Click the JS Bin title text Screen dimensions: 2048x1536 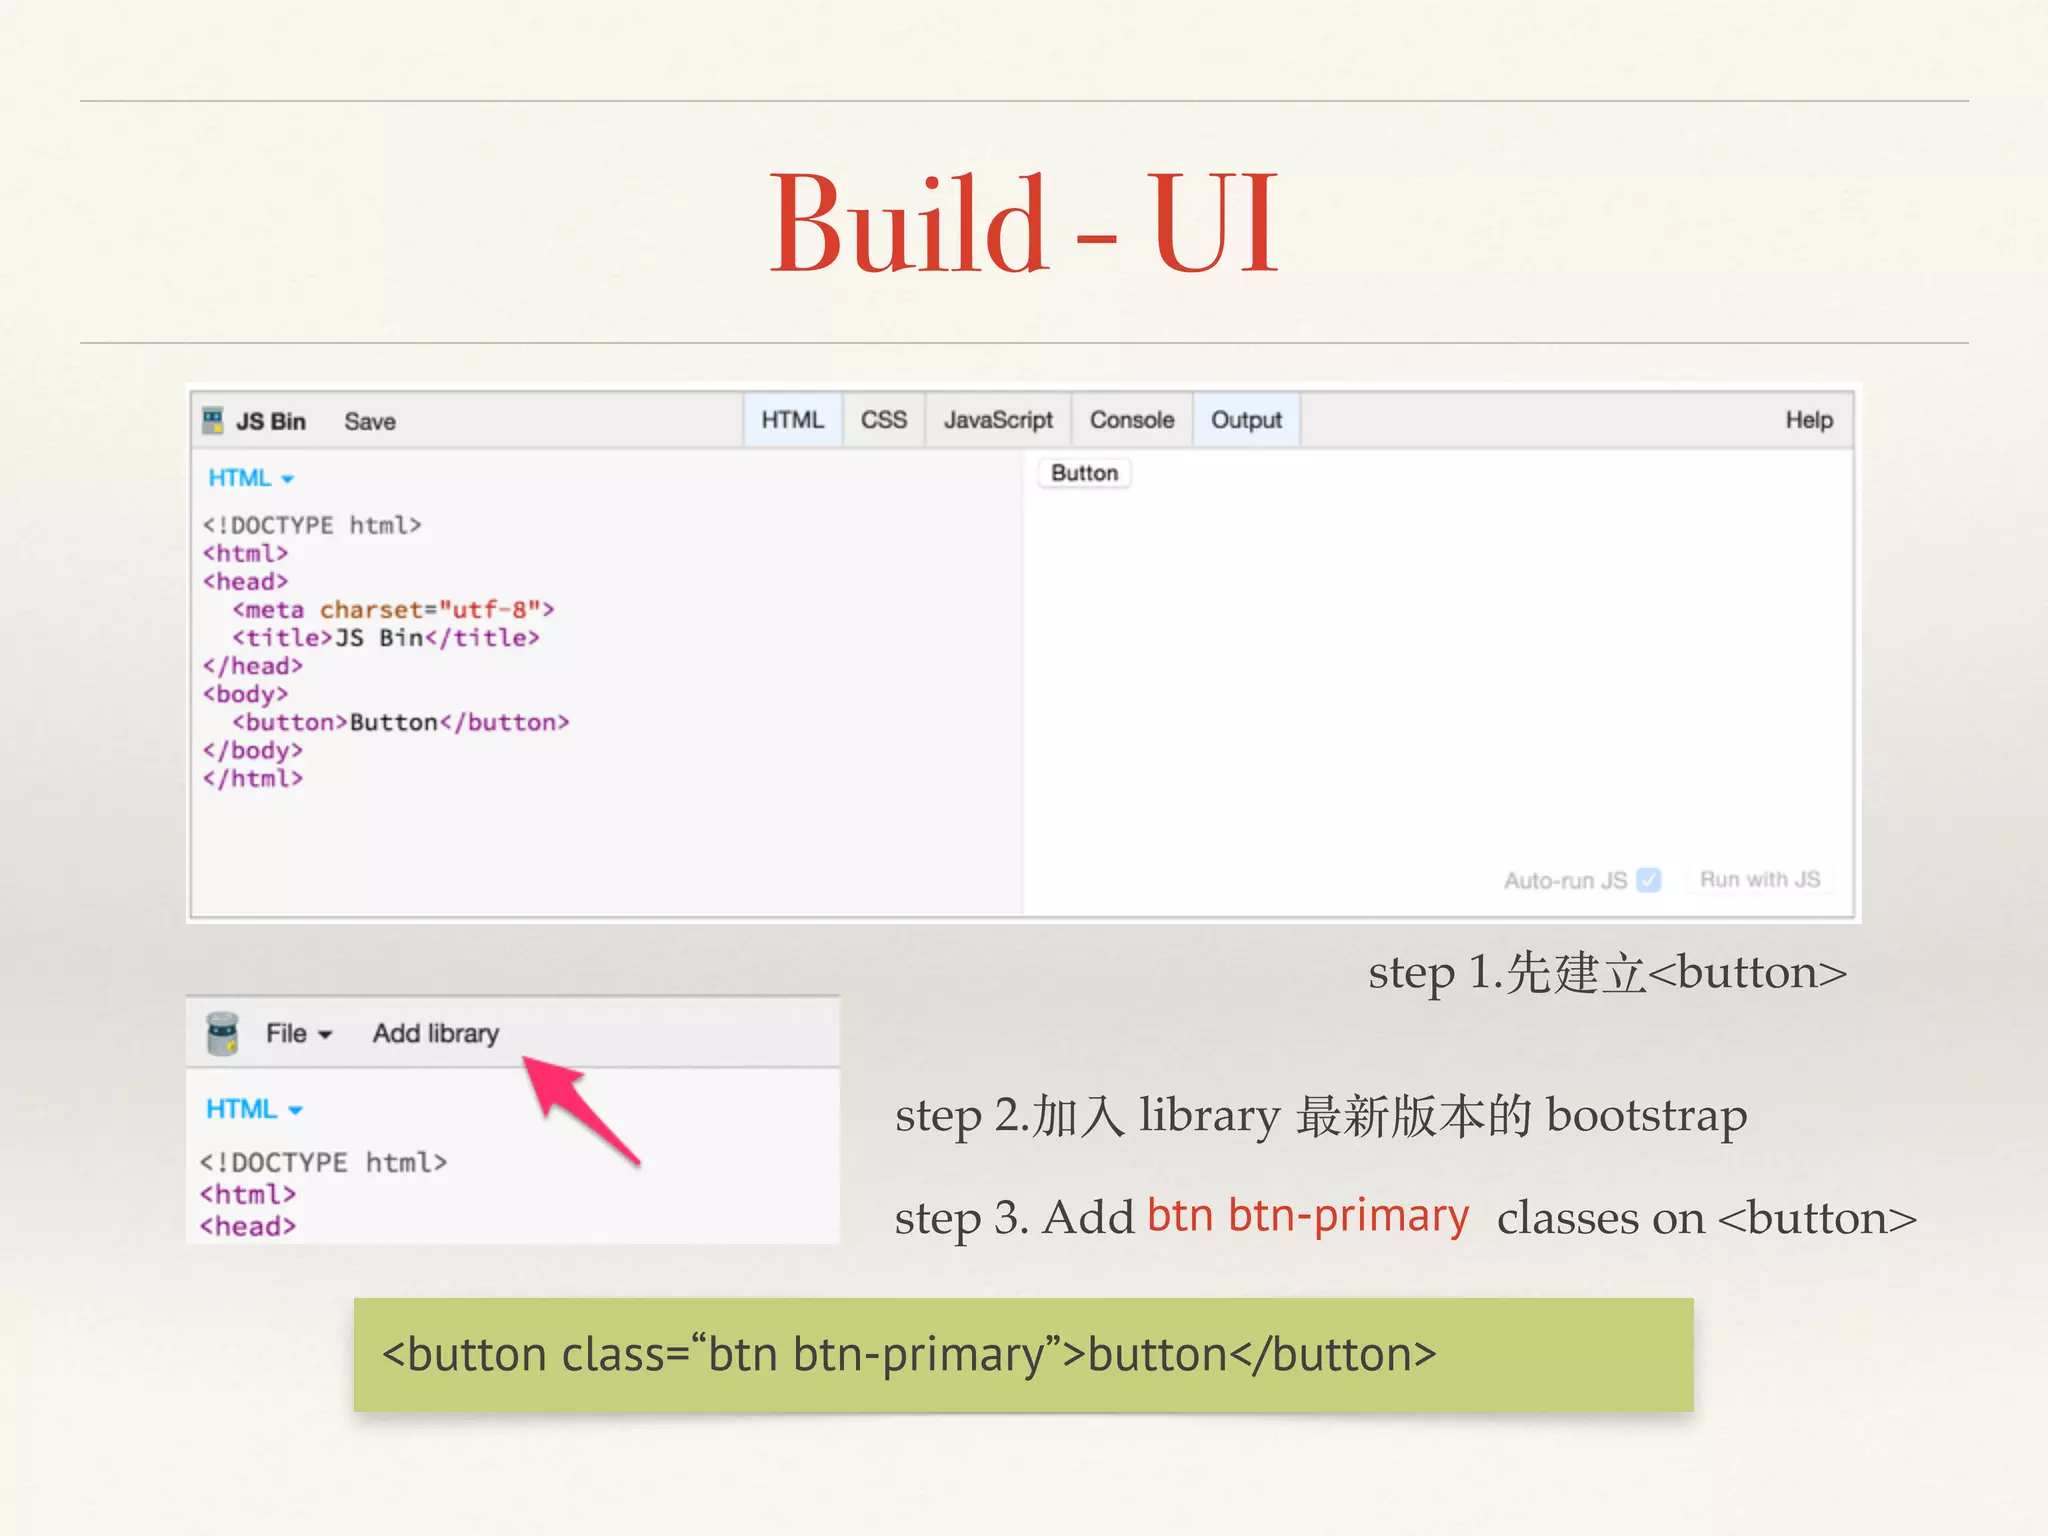point(271,421)
